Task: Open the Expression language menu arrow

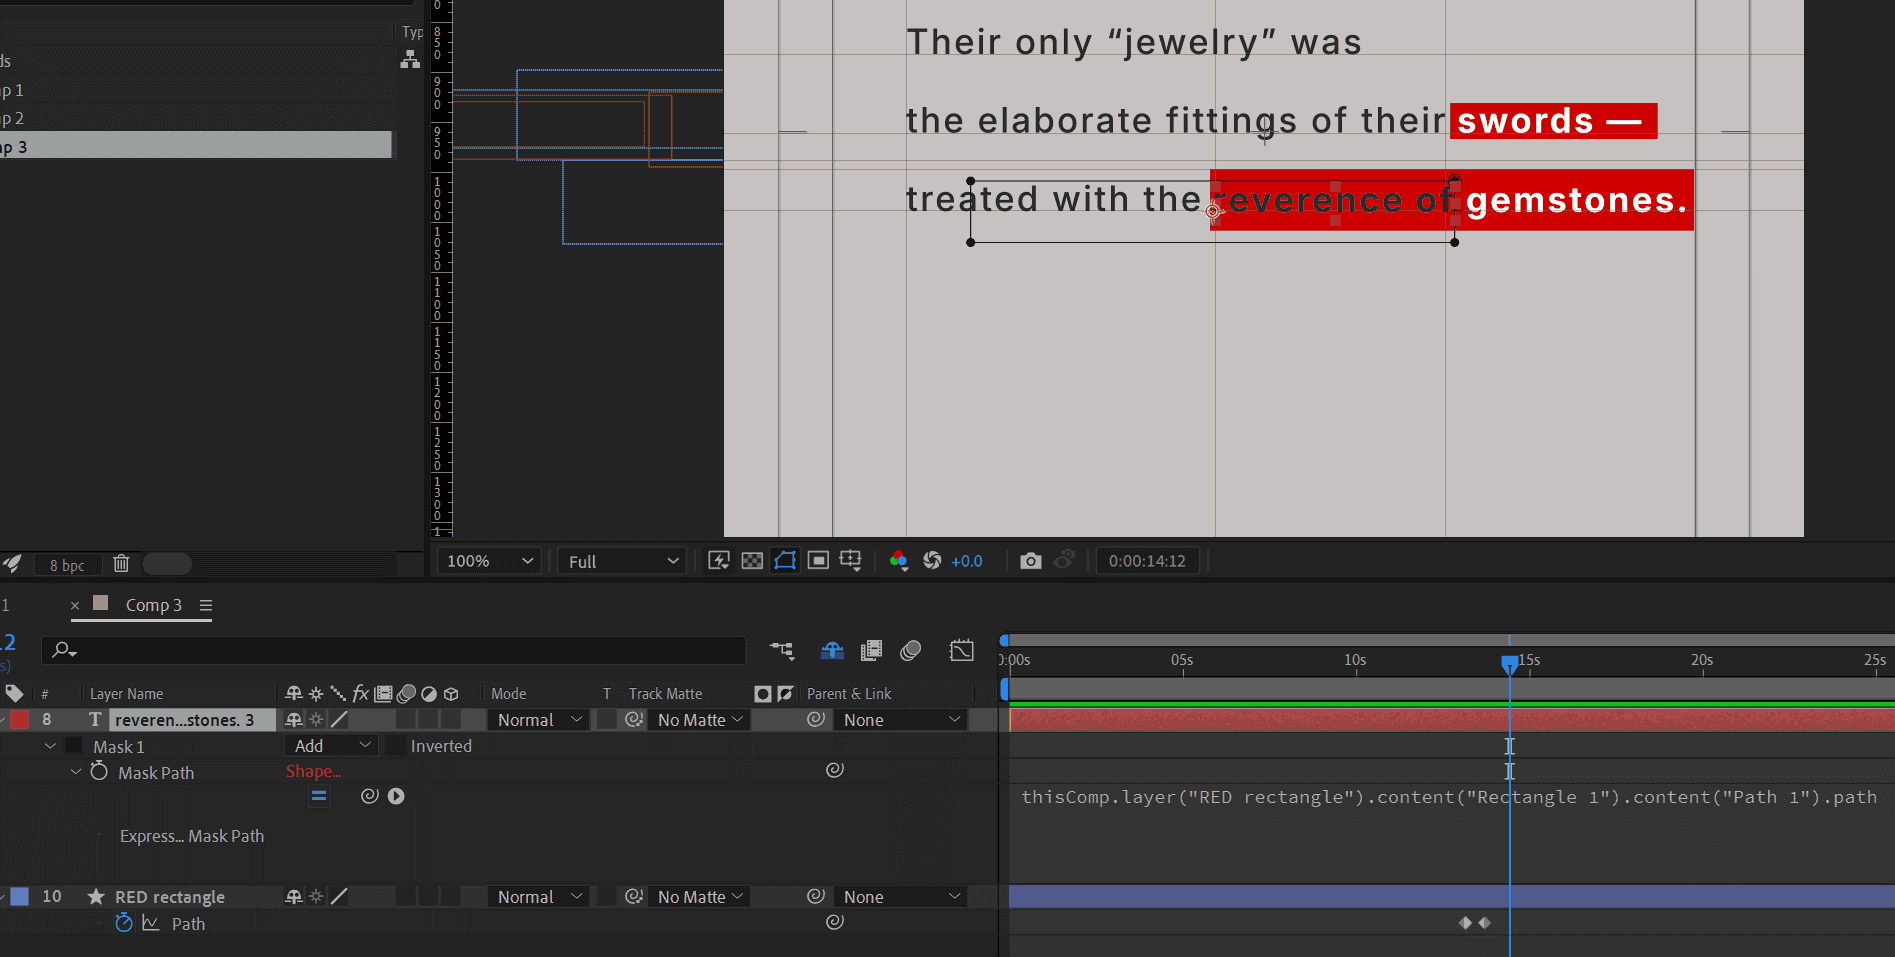Action: pyautogui.click(x=396, y=796)
